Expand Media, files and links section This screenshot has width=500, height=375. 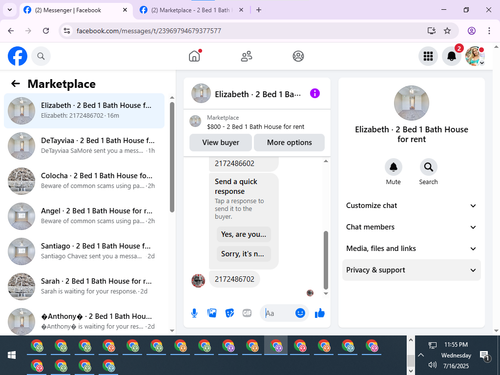point(411,248)
